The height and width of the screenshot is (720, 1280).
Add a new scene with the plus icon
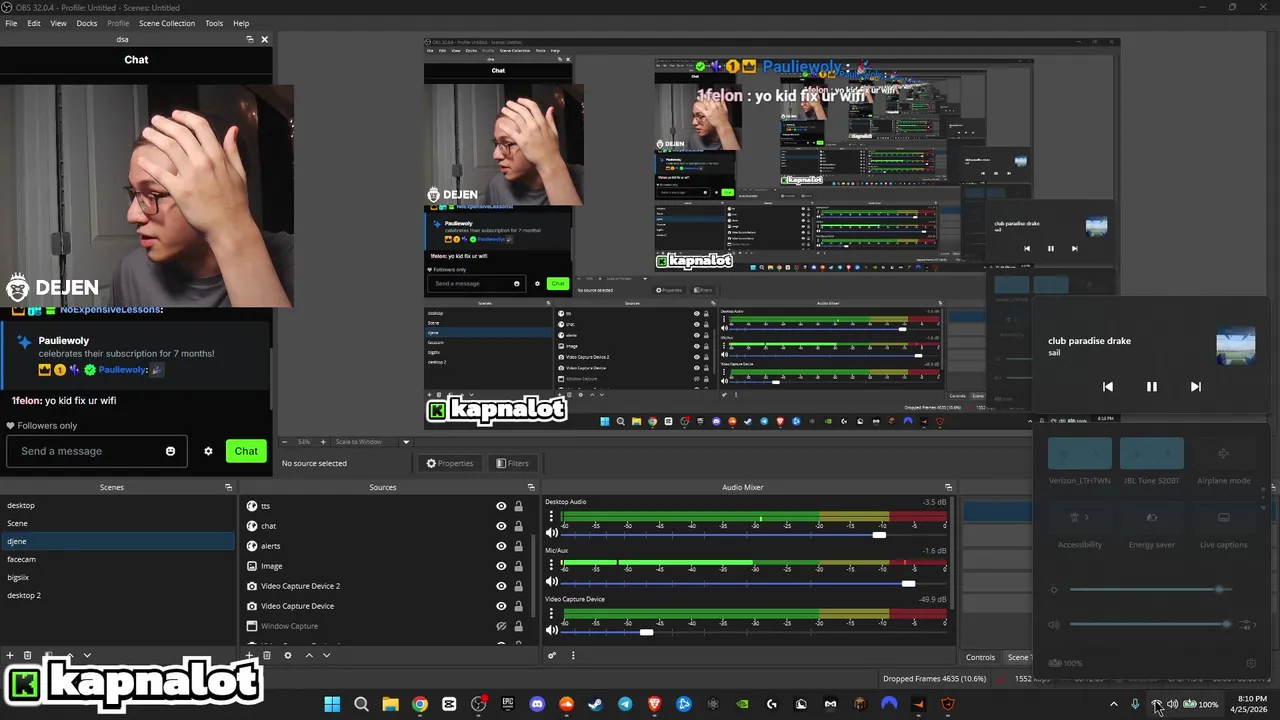click(10, 655)
